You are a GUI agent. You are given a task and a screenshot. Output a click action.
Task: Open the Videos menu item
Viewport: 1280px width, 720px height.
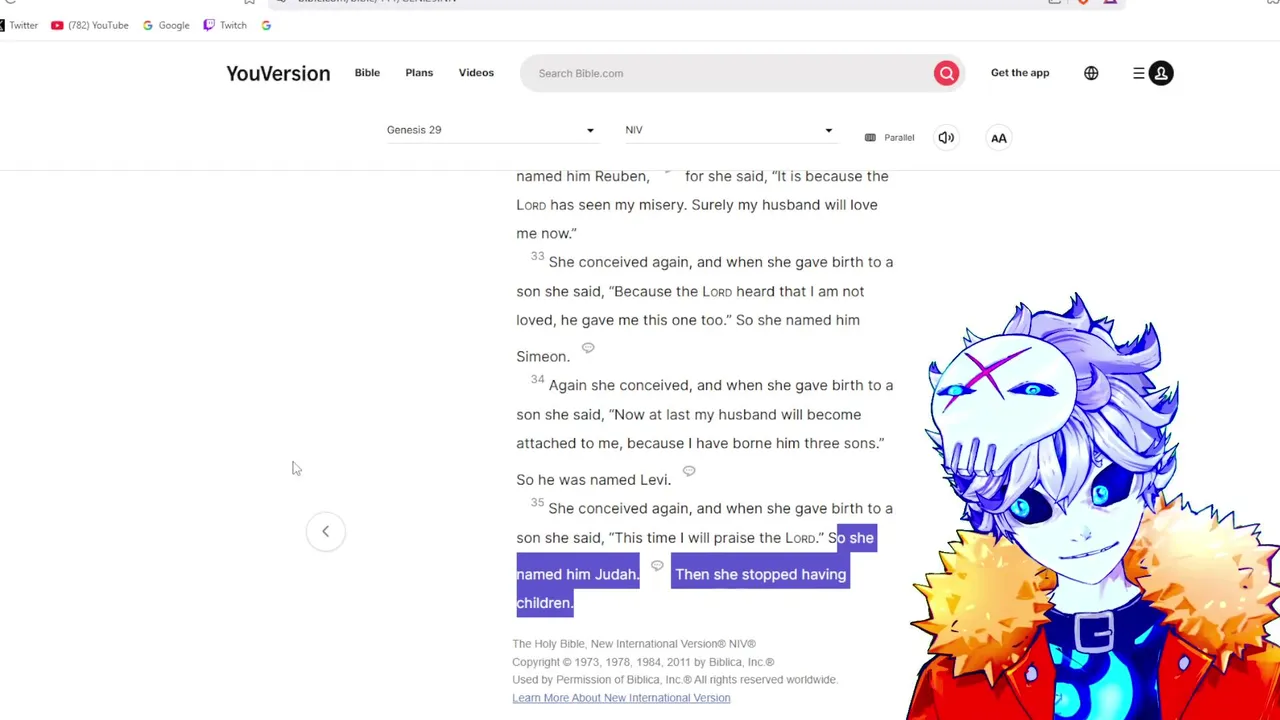point(476,73)
